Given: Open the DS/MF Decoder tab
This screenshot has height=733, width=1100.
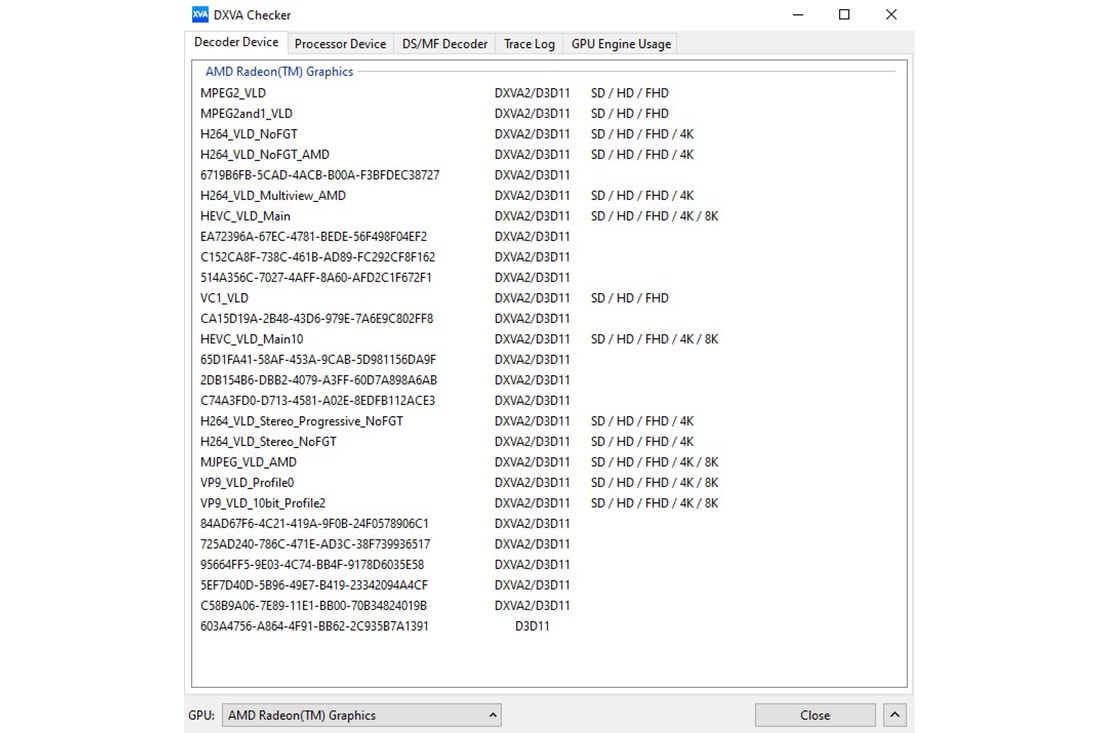Looking at the screenshot, I should (x=445, y=43).
